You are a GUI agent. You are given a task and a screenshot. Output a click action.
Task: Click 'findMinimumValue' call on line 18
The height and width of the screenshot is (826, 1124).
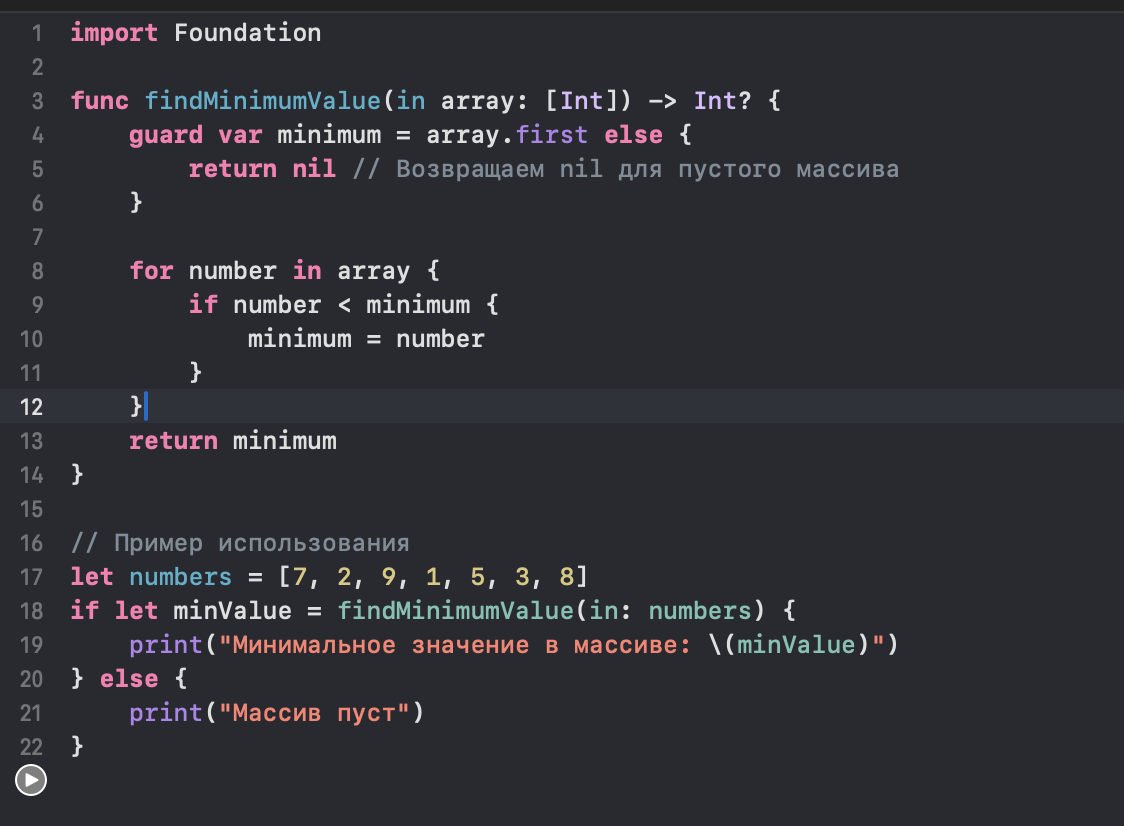tap(455, 611)
